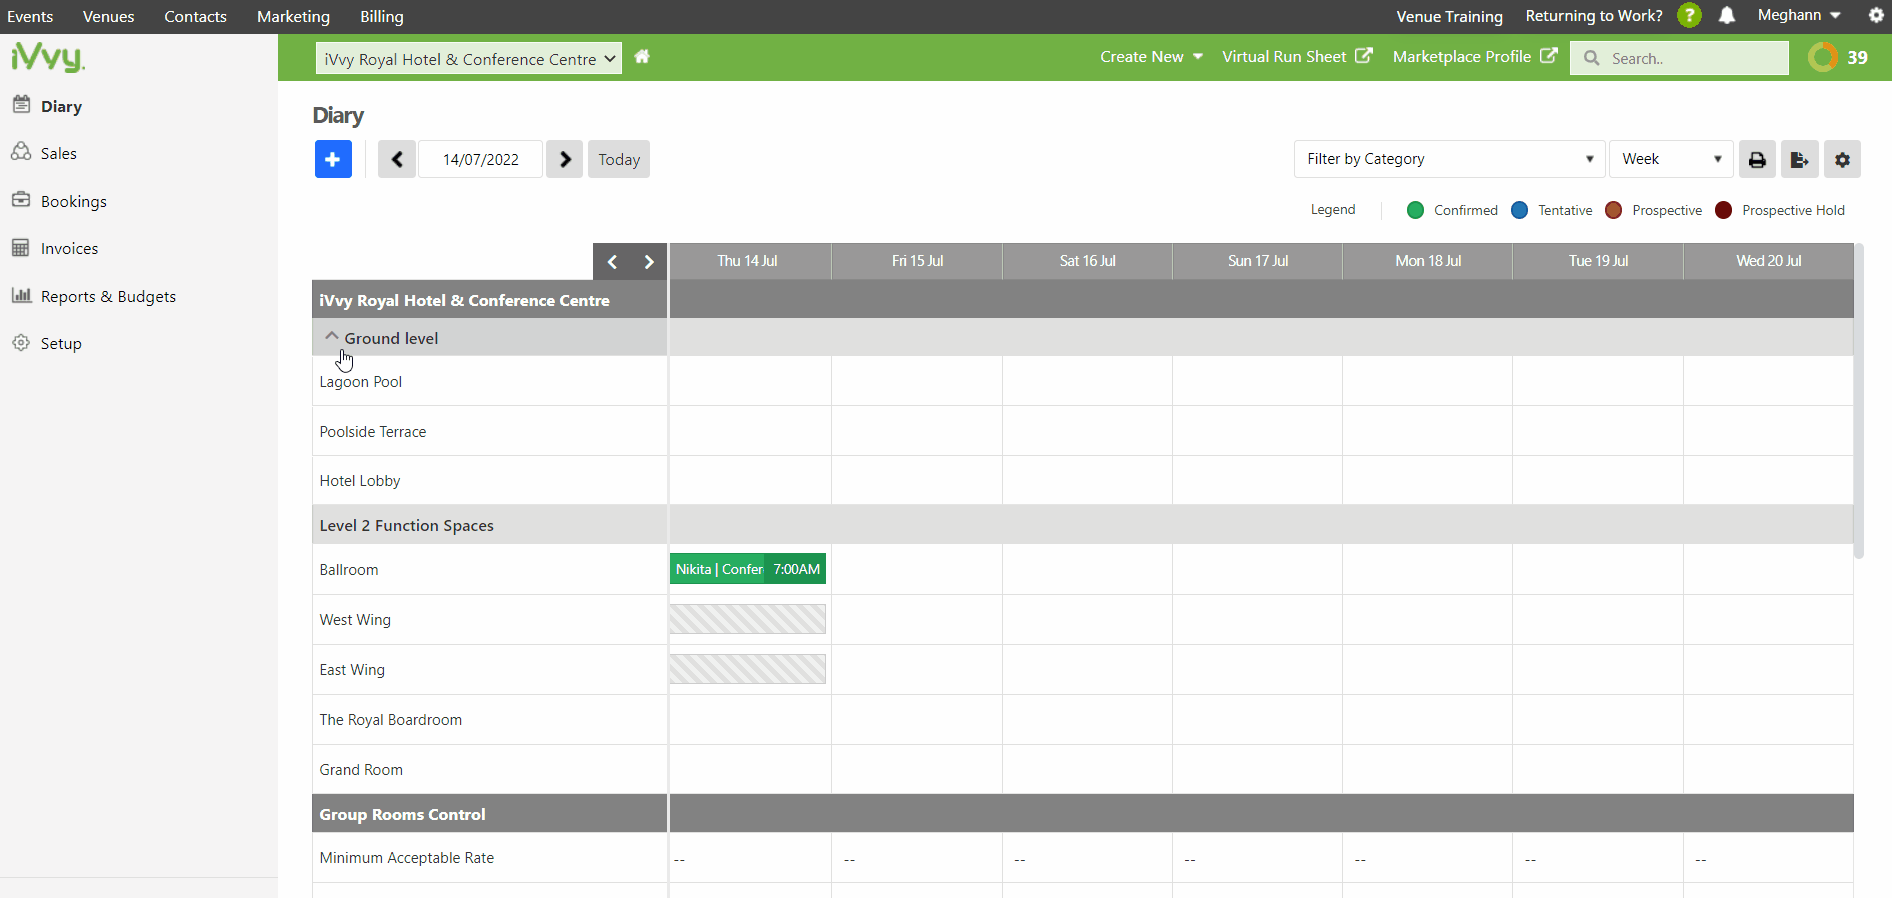Click the date field 14/07/2022
Screen dimensions: 1892x898
tap(481, 159)
